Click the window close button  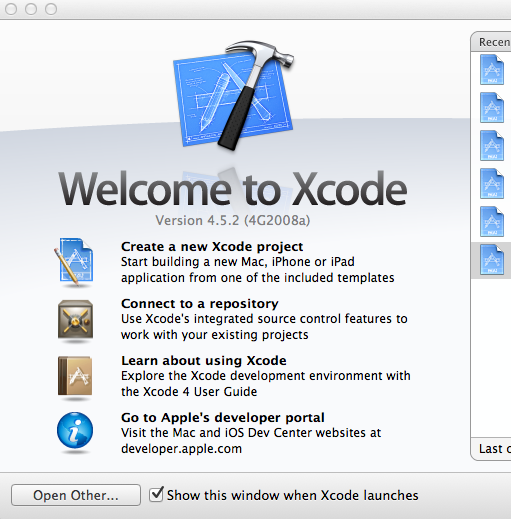(x=11, y=9)
